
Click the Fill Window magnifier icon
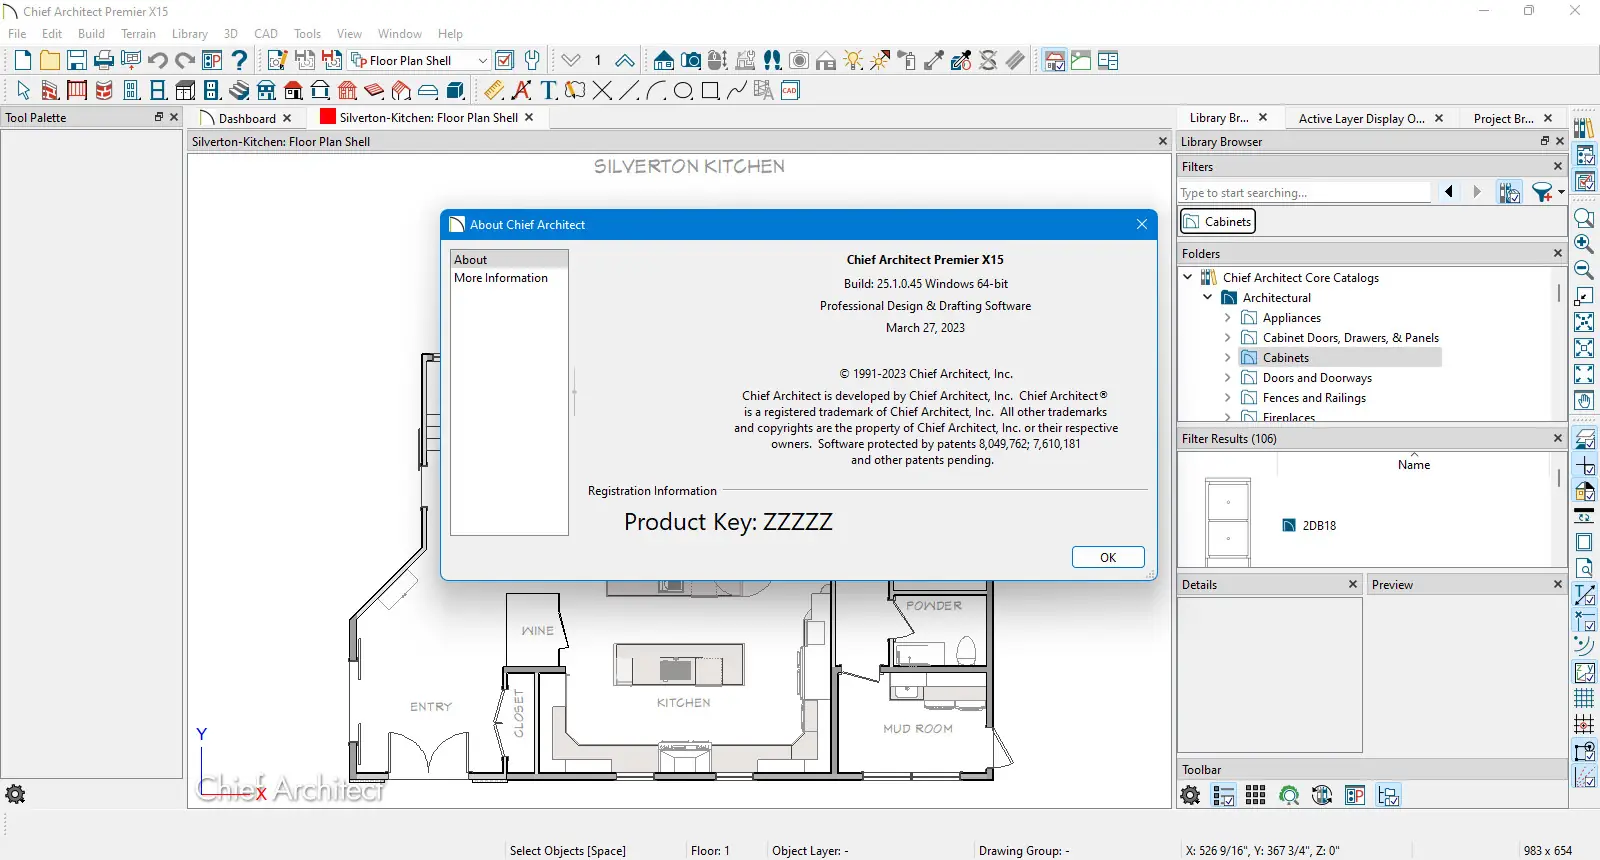(1584, 218)
